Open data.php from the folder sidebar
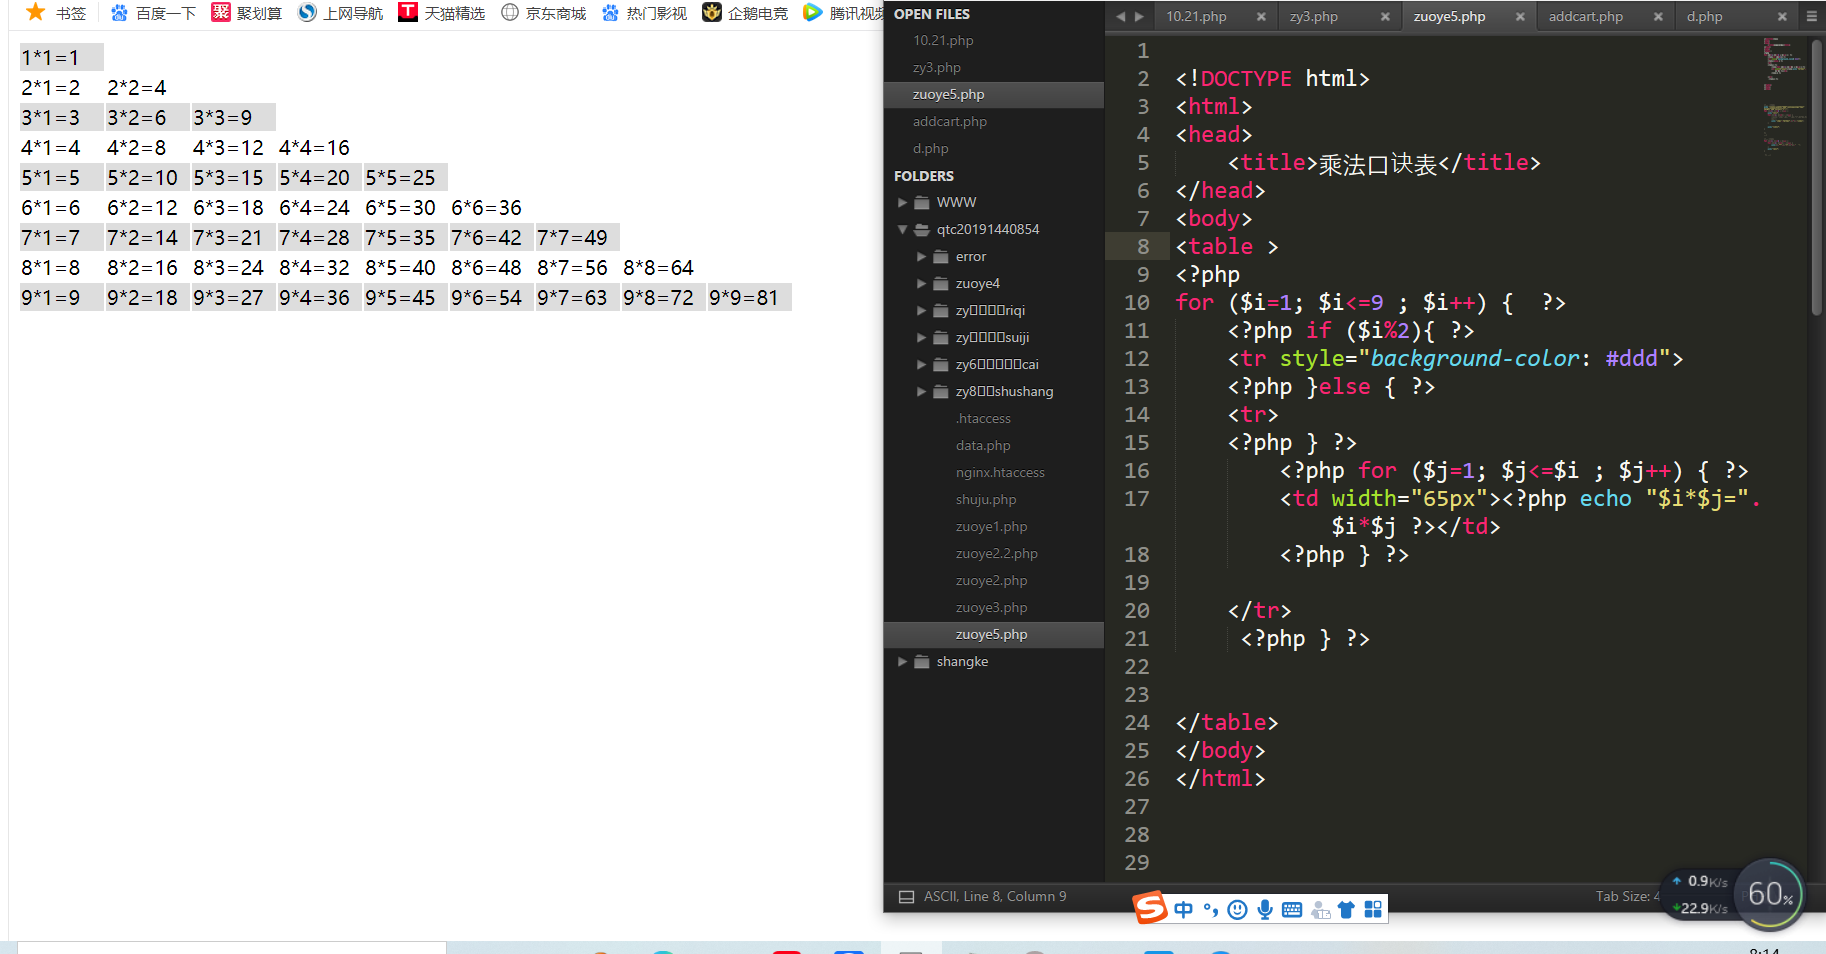The height and width of the screenshot is (954, 1826). pyautogui.click(x=983, y=445)
